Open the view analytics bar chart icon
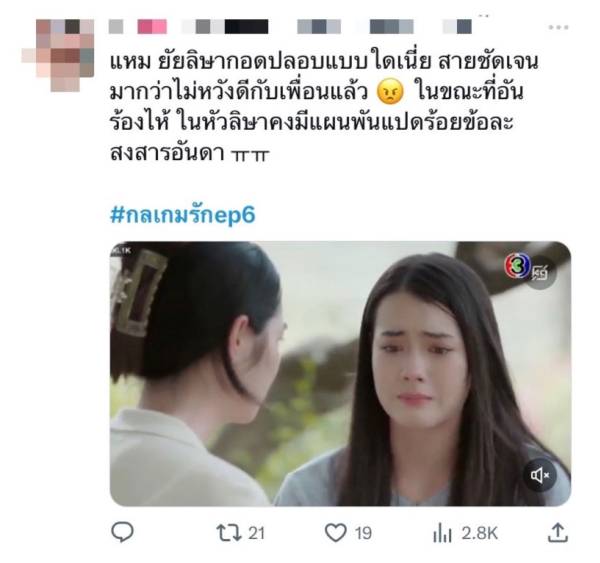The width and height of the screenshot is (600, 563). coord(442,534)
